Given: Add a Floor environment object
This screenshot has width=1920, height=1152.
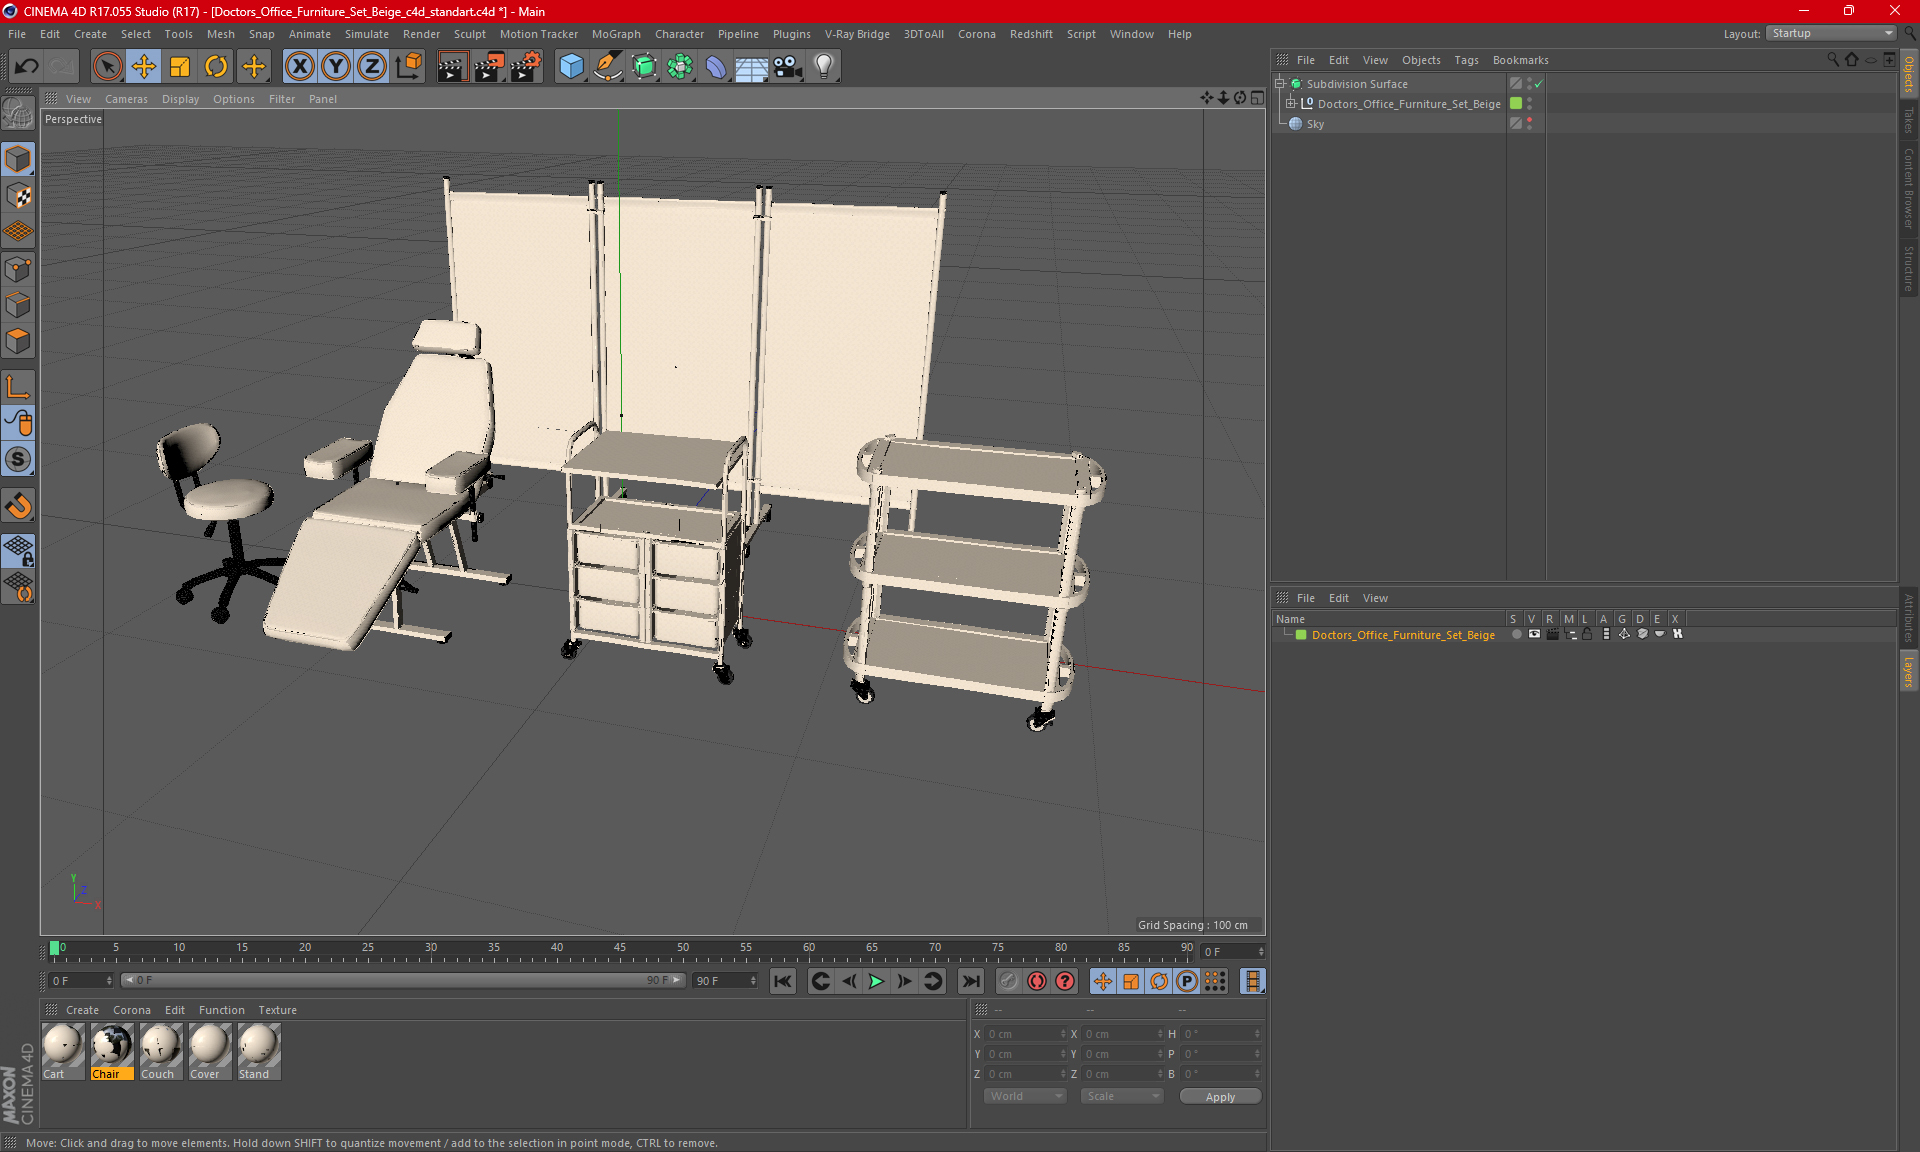Looking at the screenshot, I should [x=751, y=66].
